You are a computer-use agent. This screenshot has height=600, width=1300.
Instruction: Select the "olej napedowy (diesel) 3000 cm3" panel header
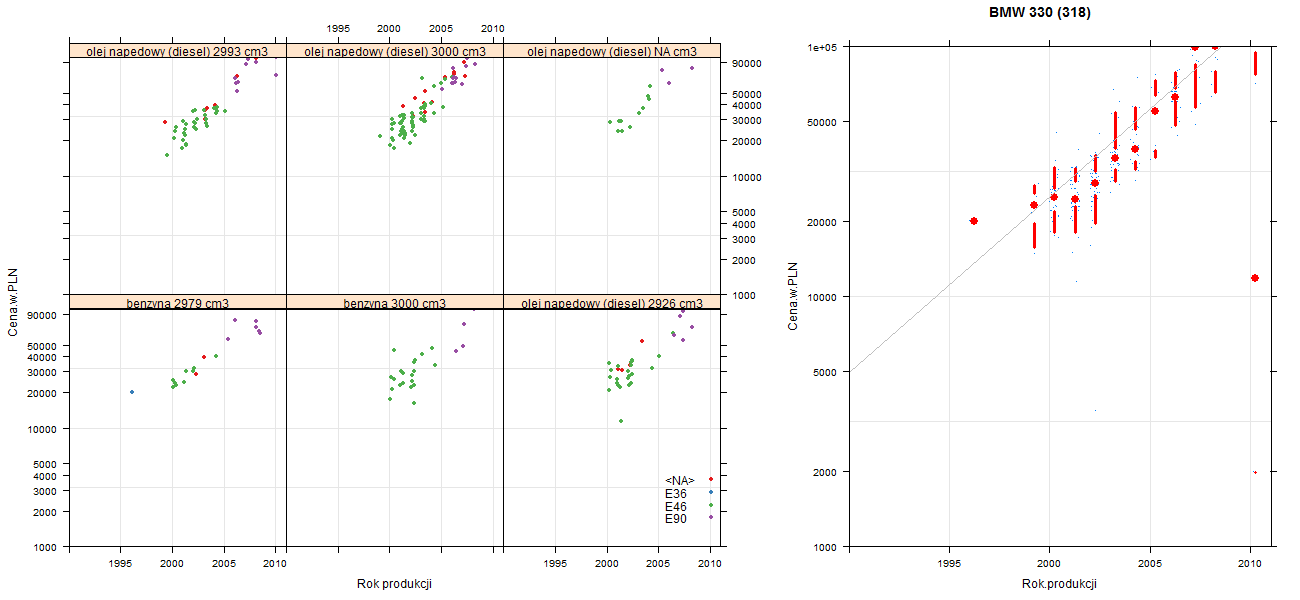395,51
